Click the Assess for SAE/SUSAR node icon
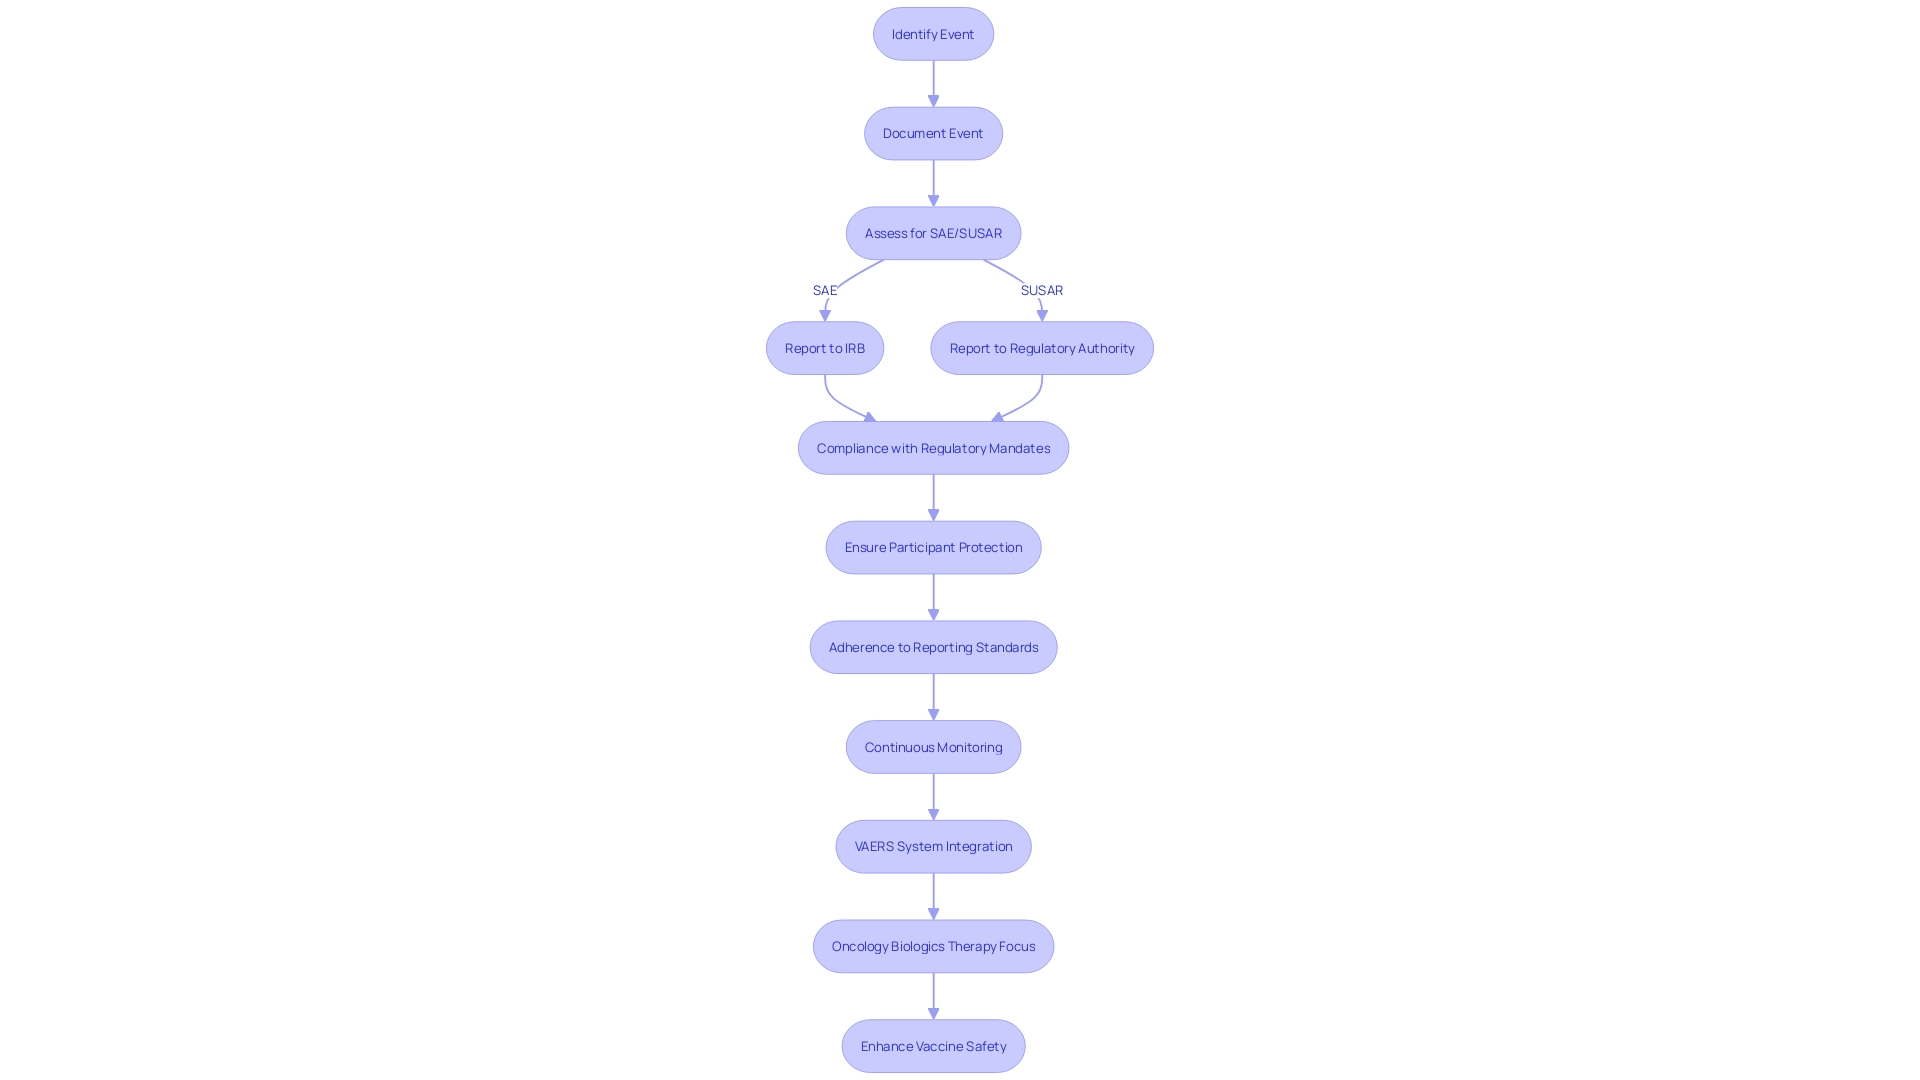 (932, 232)
